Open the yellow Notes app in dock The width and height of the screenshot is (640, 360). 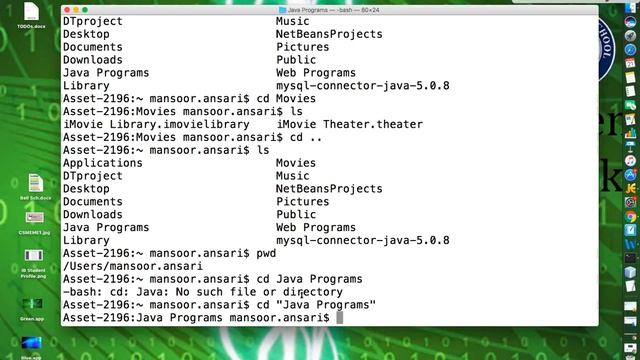point(630,78)
